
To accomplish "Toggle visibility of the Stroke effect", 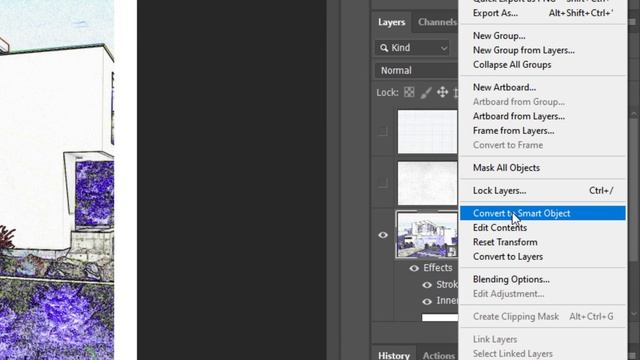I will (x=427, y=285).
